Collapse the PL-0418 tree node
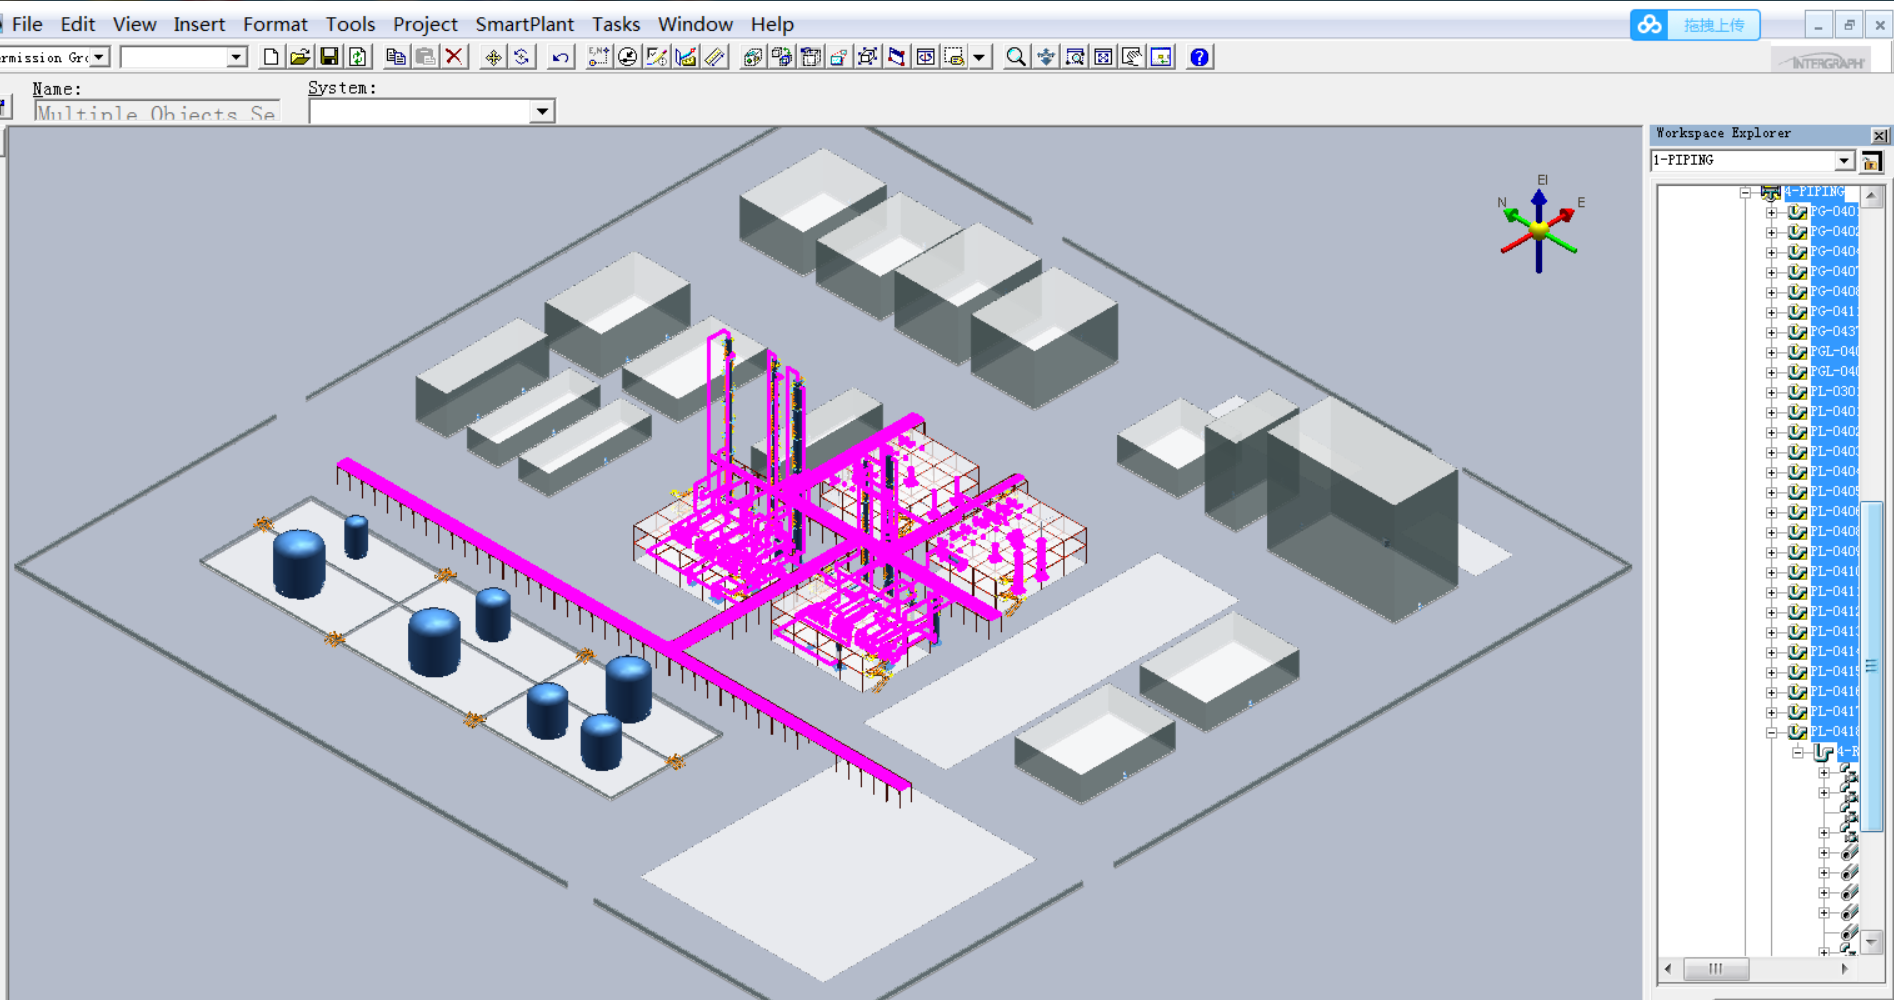1894x1000 pixels. 1771,732
